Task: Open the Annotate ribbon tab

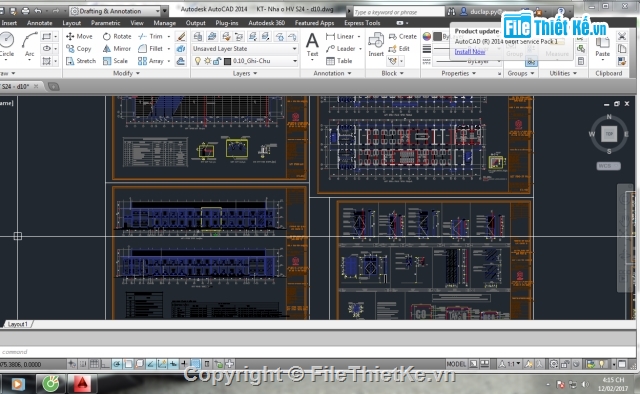Action: [x=39, y=23]
